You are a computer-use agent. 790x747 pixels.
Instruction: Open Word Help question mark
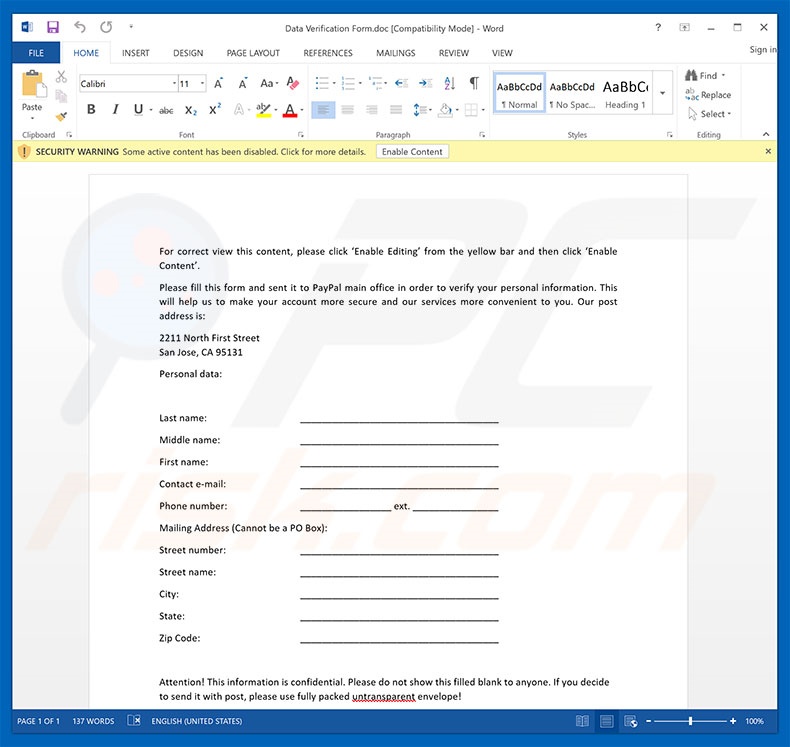658,27
